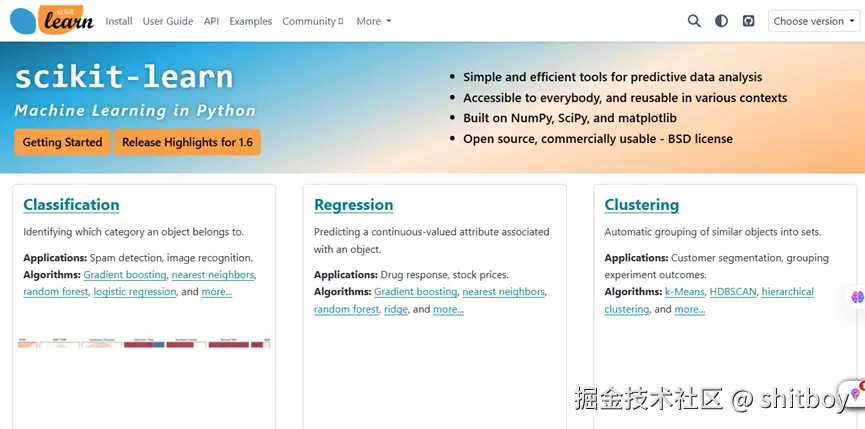Click the classifier comparison thumbnail image

click(144, 343)
